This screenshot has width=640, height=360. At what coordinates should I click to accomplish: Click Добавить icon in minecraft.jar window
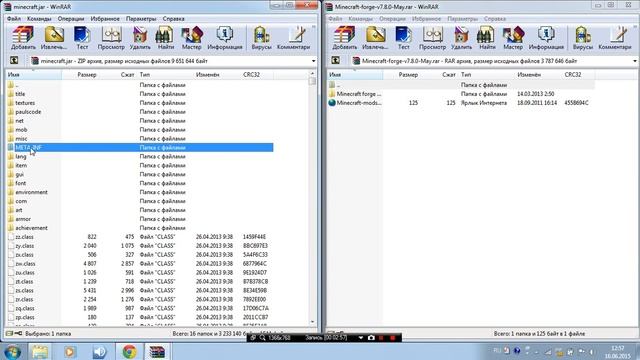[x=23, y=38]
